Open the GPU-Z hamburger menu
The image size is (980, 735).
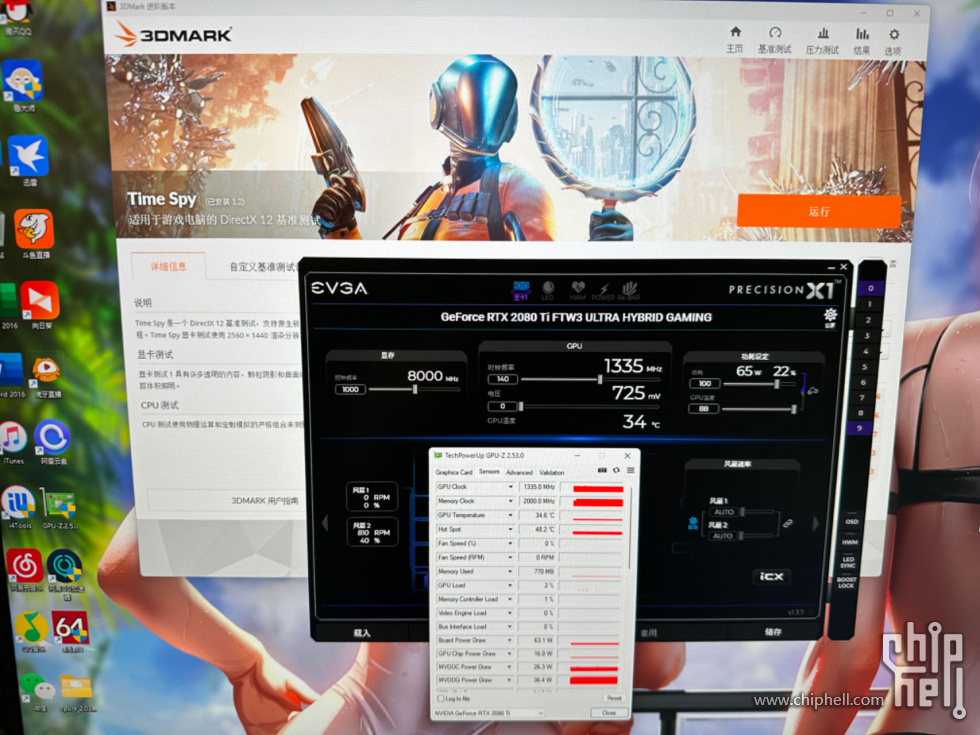[x=630, y=471]
